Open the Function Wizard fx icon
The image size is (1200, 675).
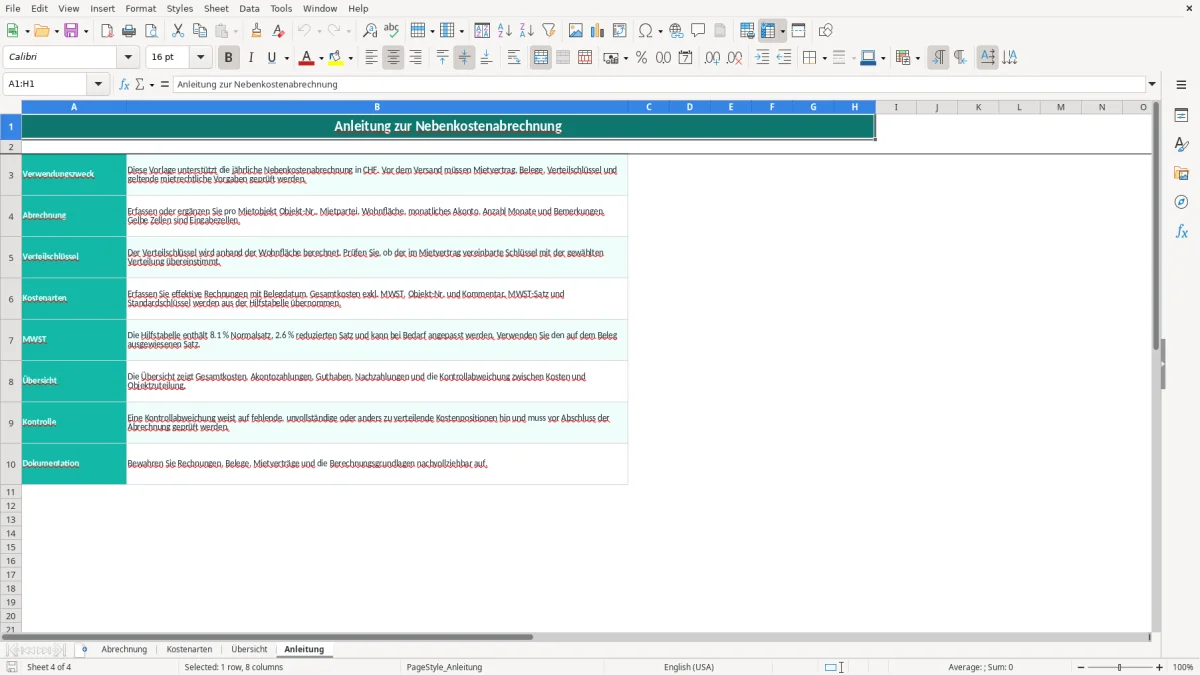[124, 84]
